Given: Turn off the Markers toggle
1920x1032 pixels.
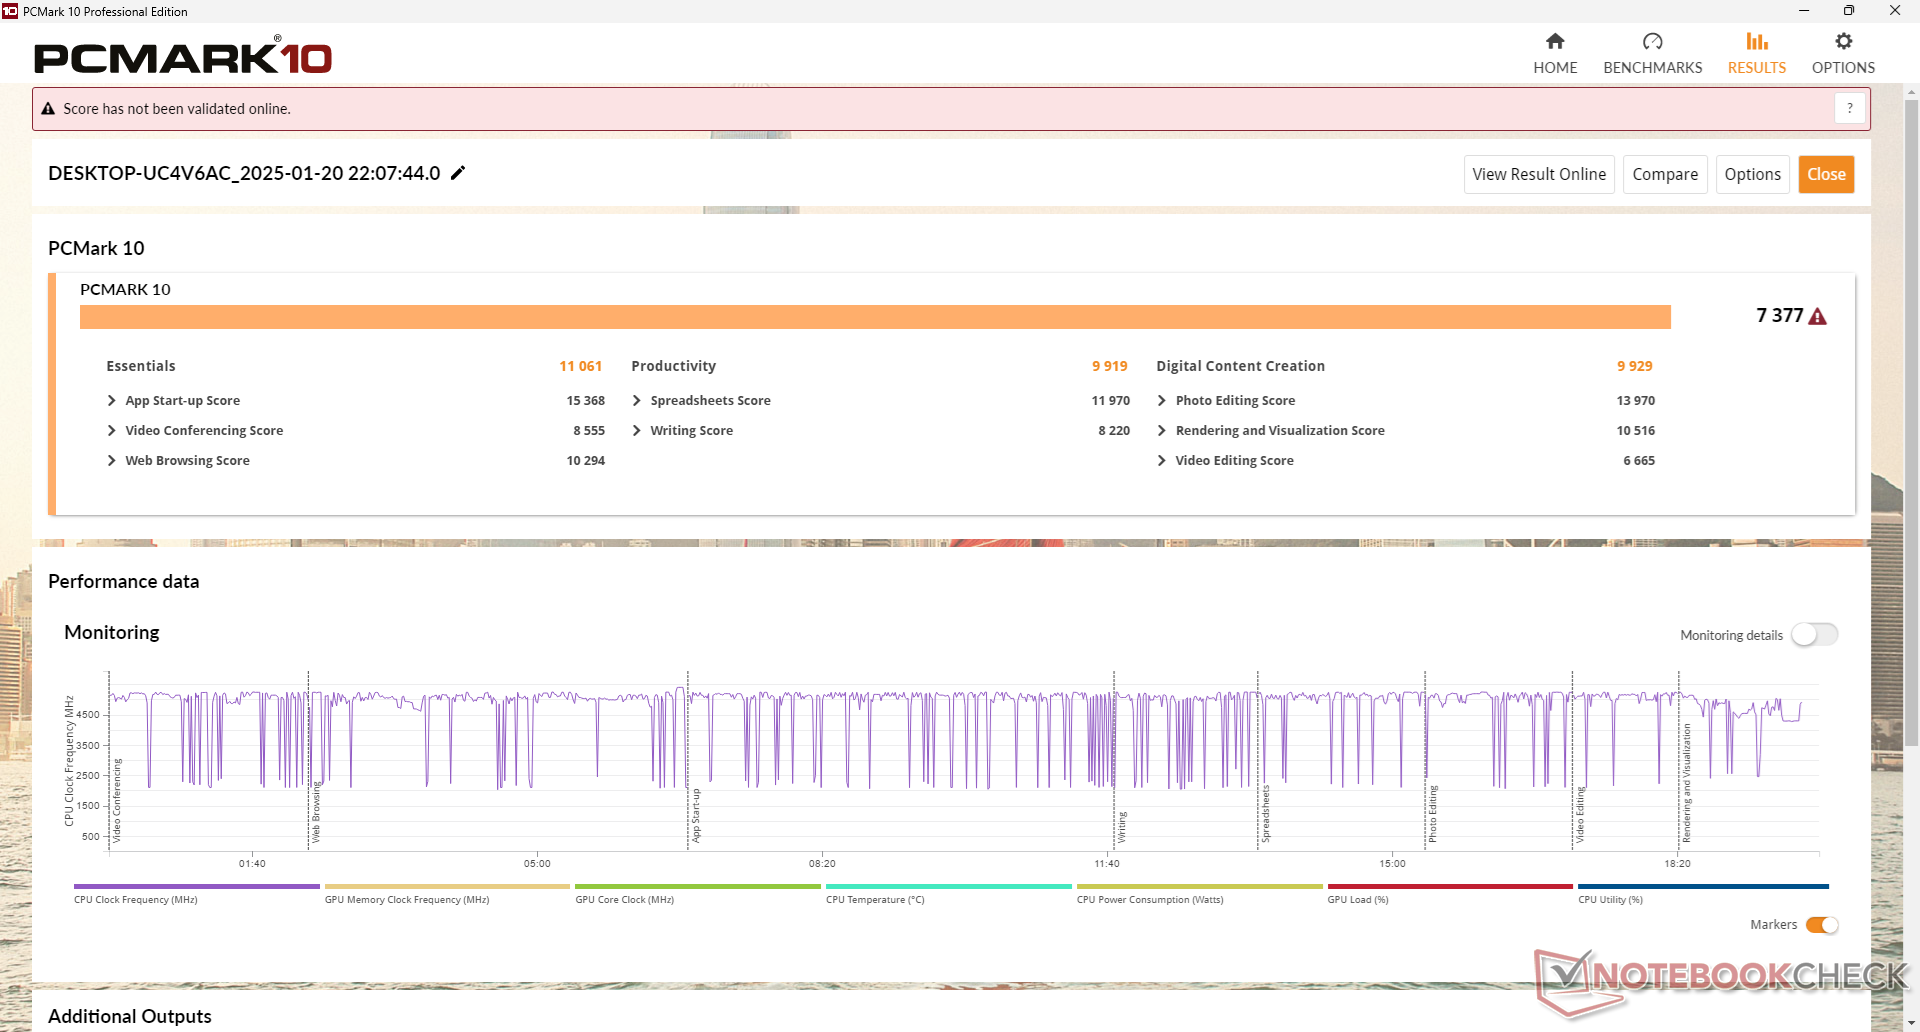Looking at the screenshot, I should click(1822, 925).
